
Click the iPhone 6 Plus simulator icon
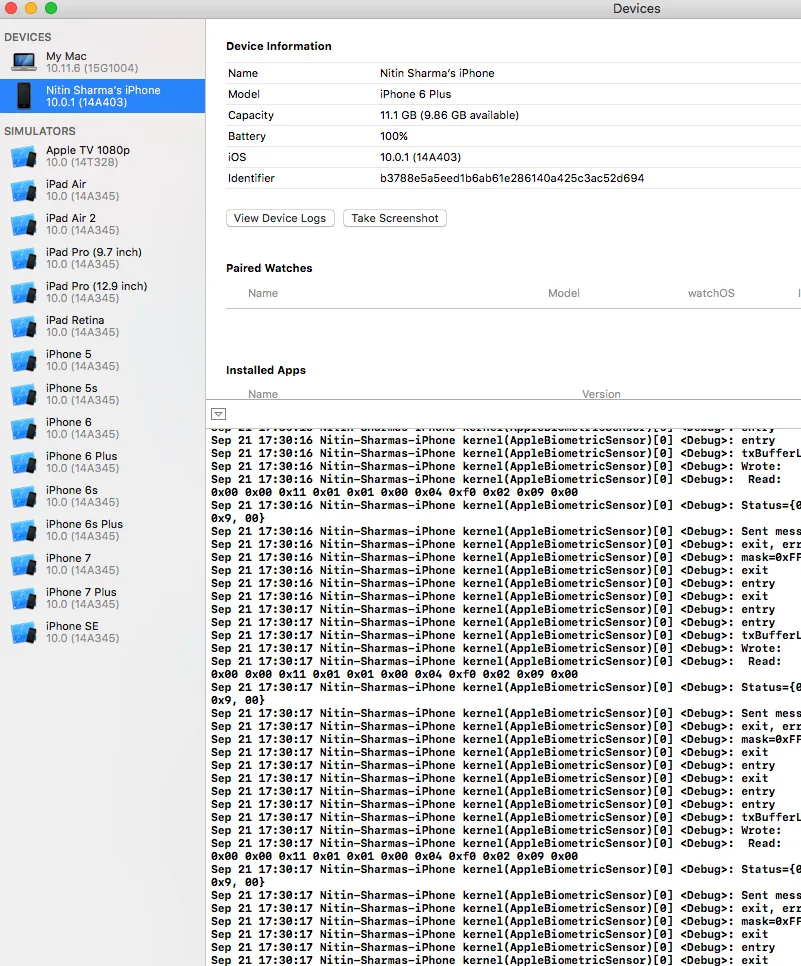[24, 462]
